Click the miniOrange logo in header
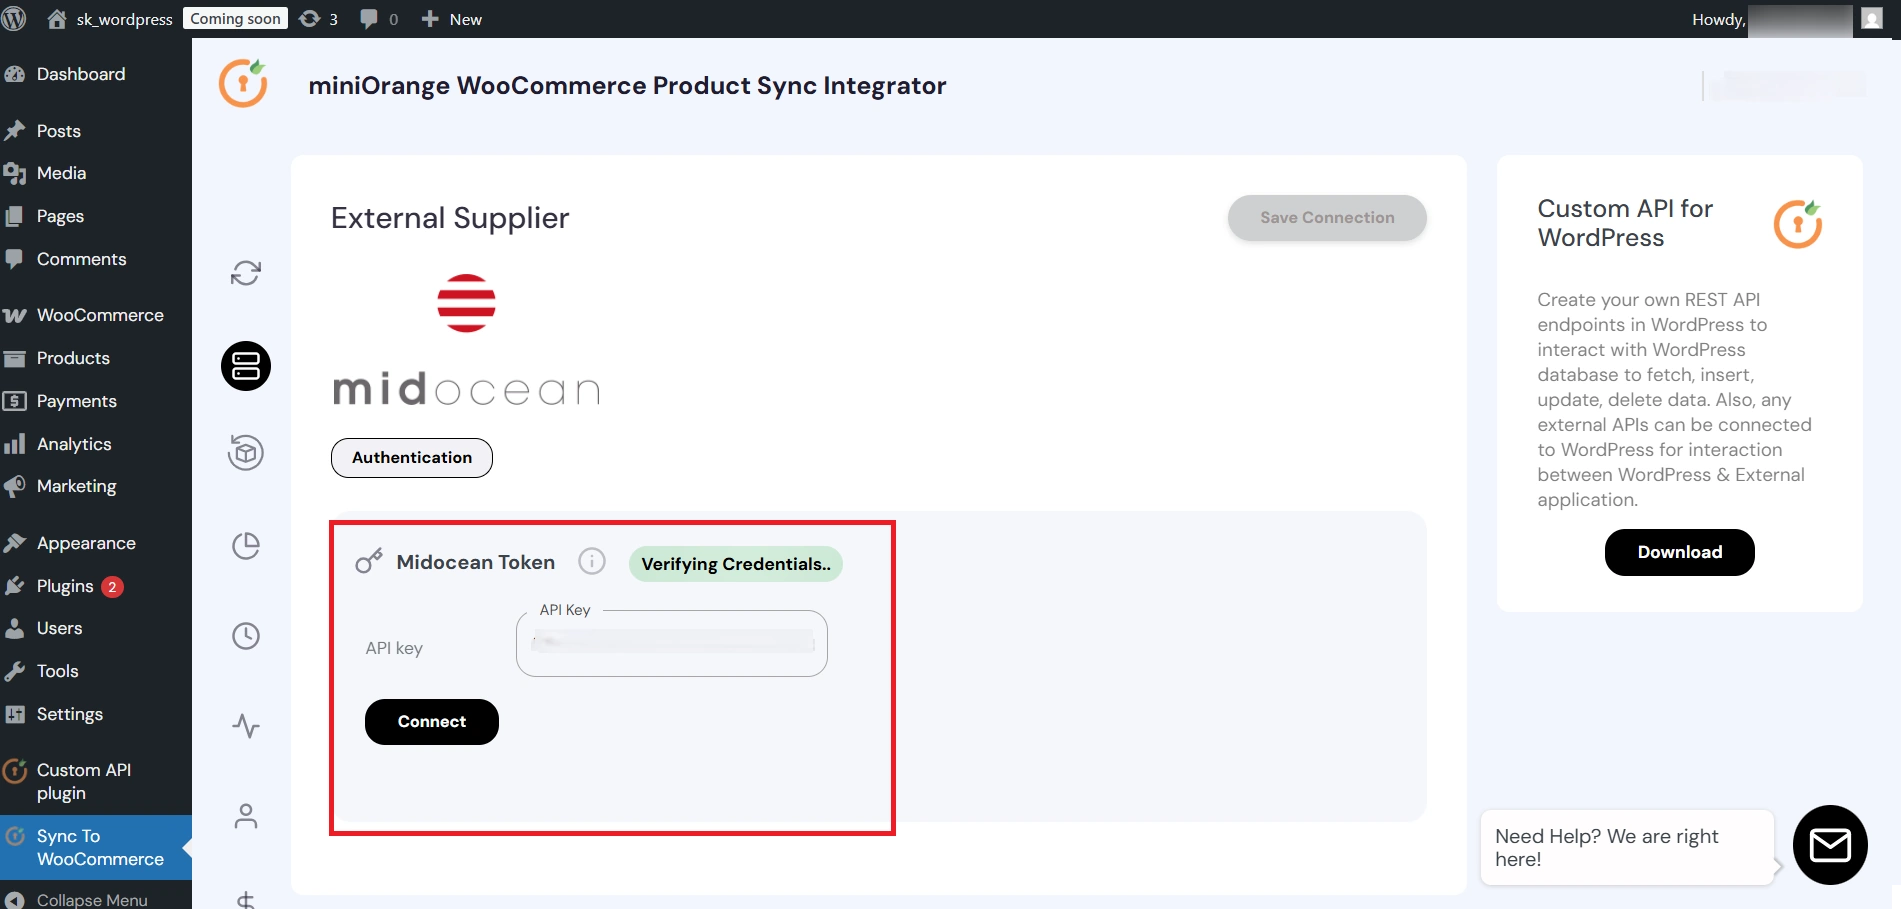 point(243,83)
